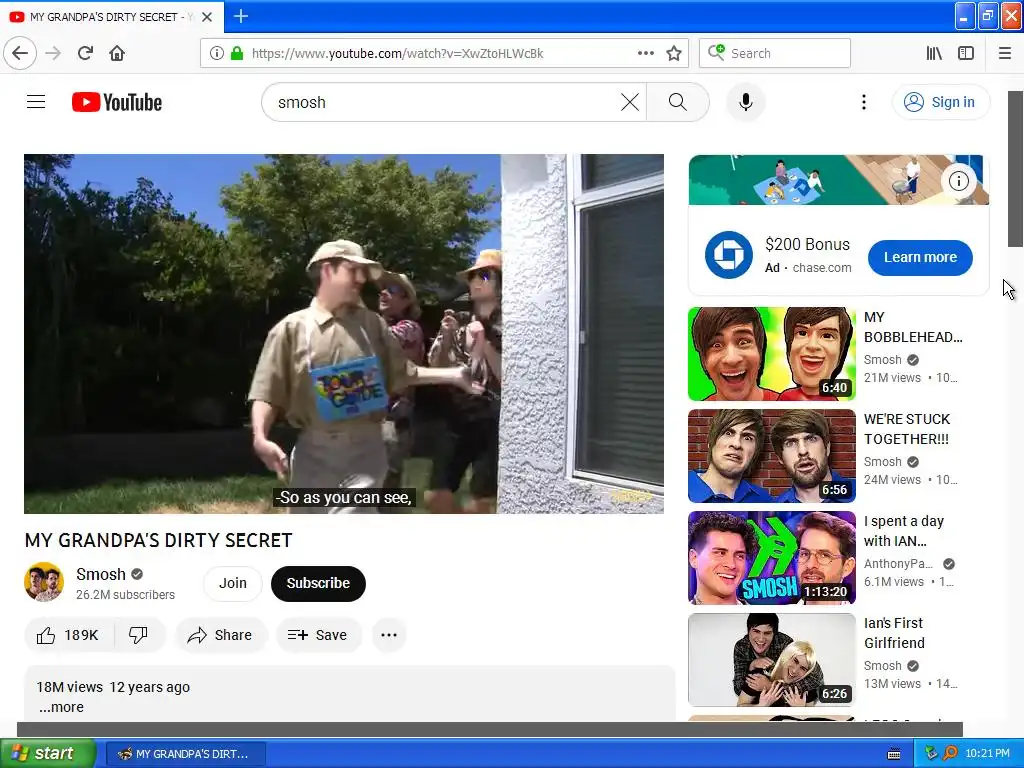This screenshot has width=1024, height=768.
Task: Clear the smosh search query
Action: pos(630,102)
